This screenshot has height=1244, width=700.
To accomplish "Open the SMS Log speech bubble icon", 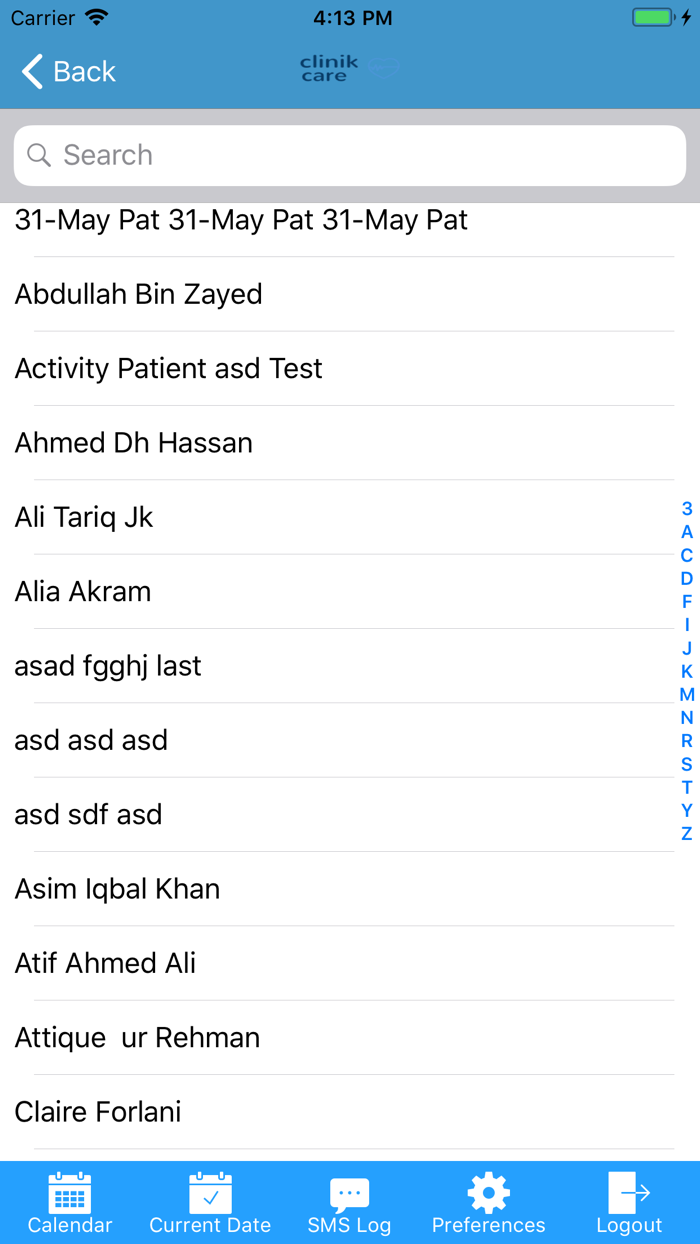I will [349, 1193].
